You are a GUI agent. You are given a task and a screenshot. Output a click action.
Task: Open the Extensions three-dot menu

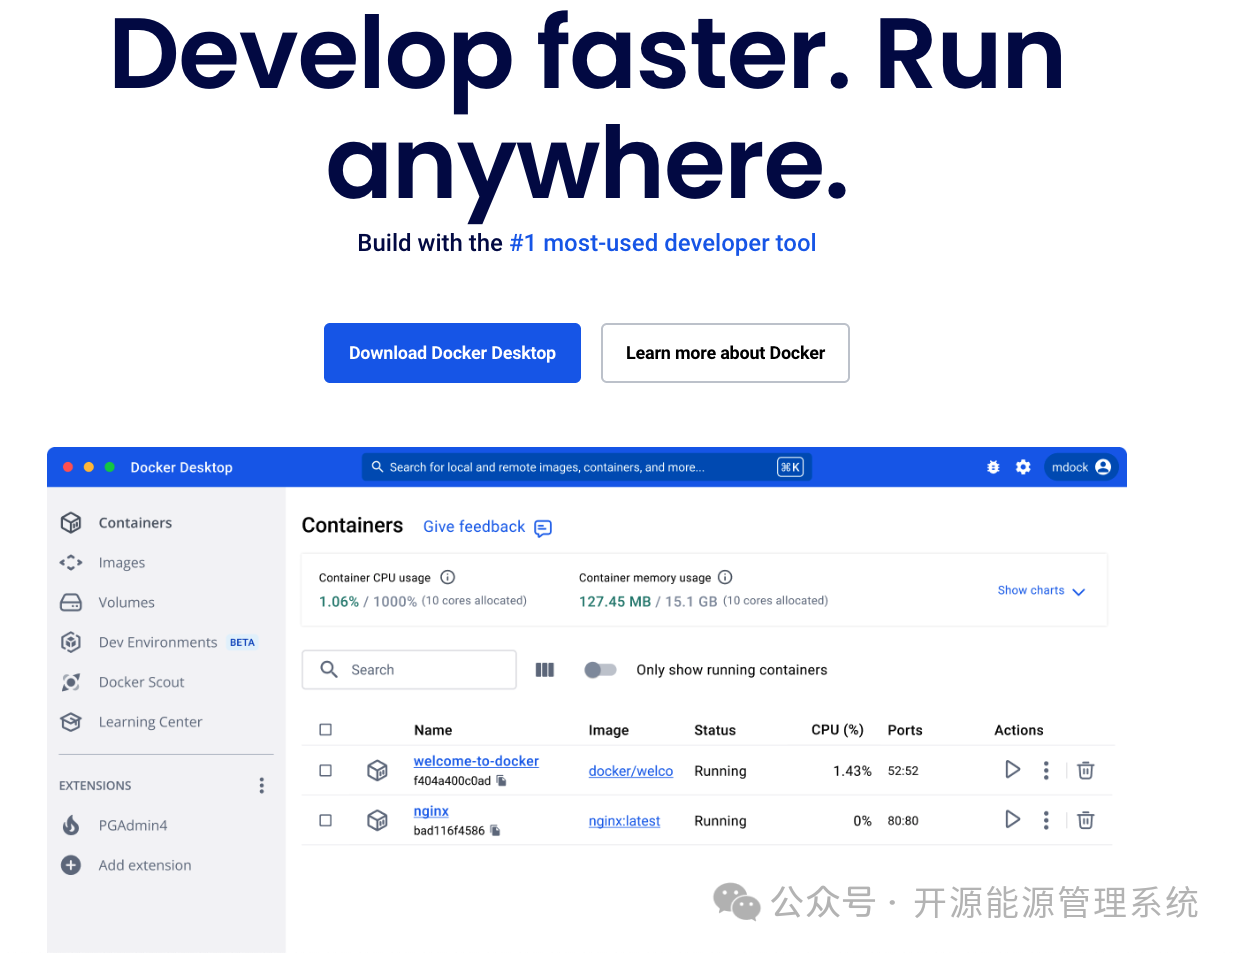[x=262, y=786]
